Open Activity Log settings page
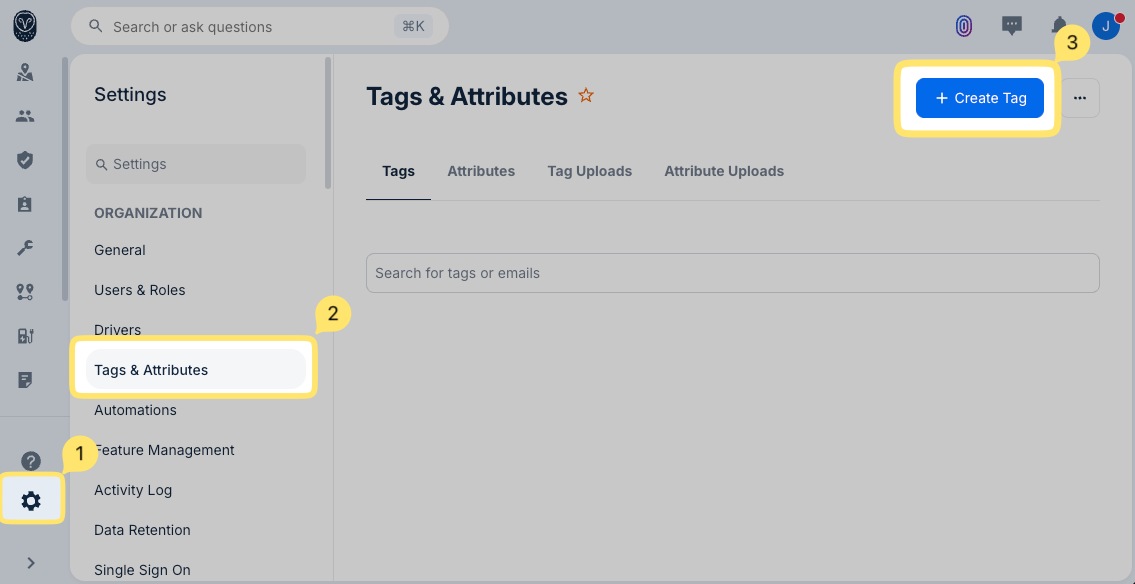1135x584 pixels. (x=133, y=490)
